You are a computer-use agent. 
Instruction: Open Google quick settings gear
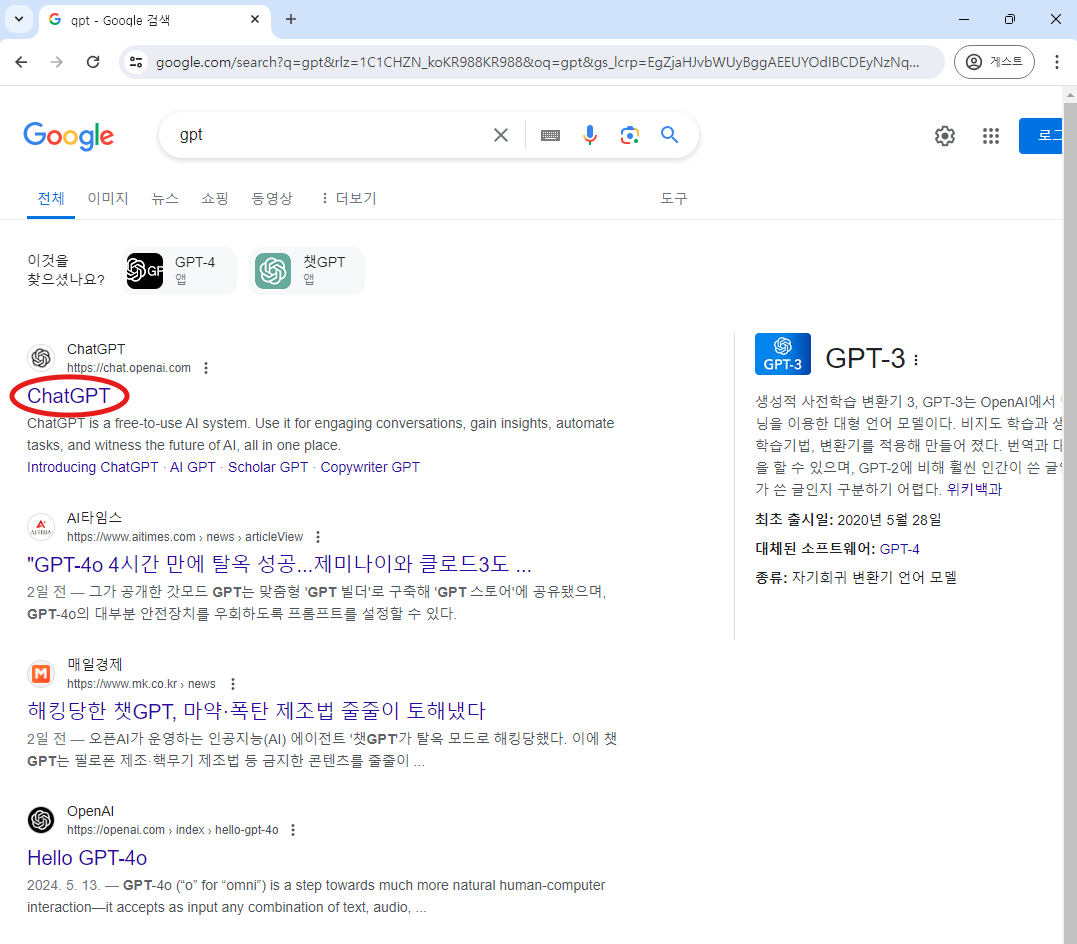pos(944,135)
